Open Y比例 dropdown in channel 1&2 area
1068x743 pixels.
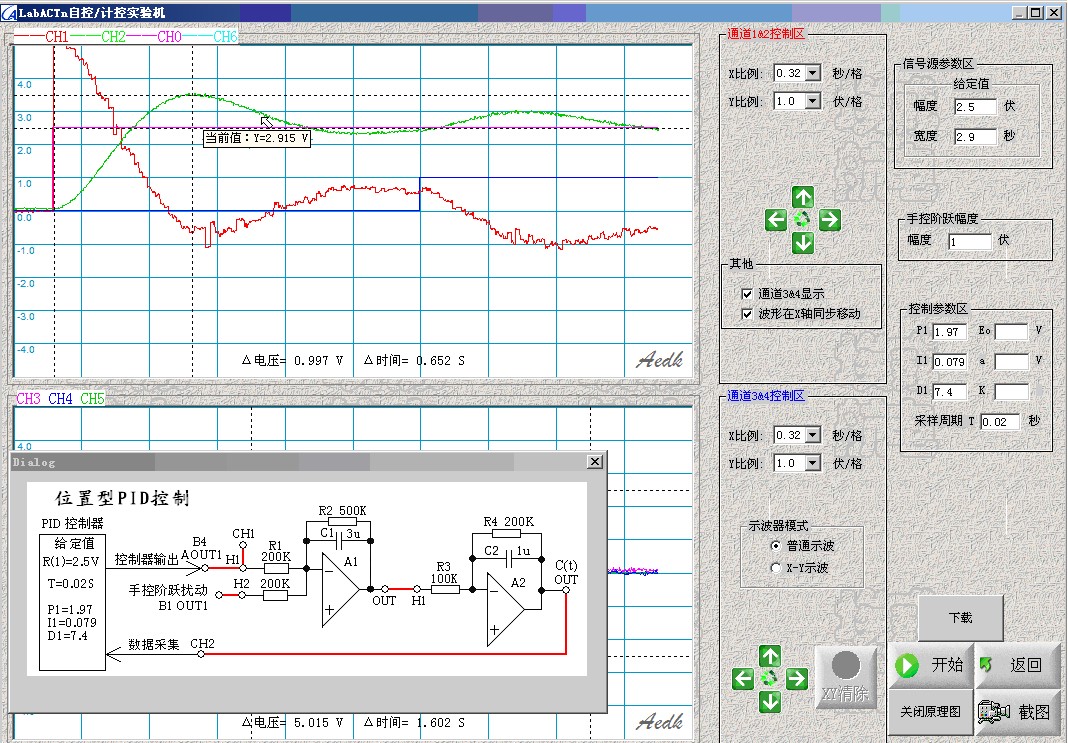point(812,101)
